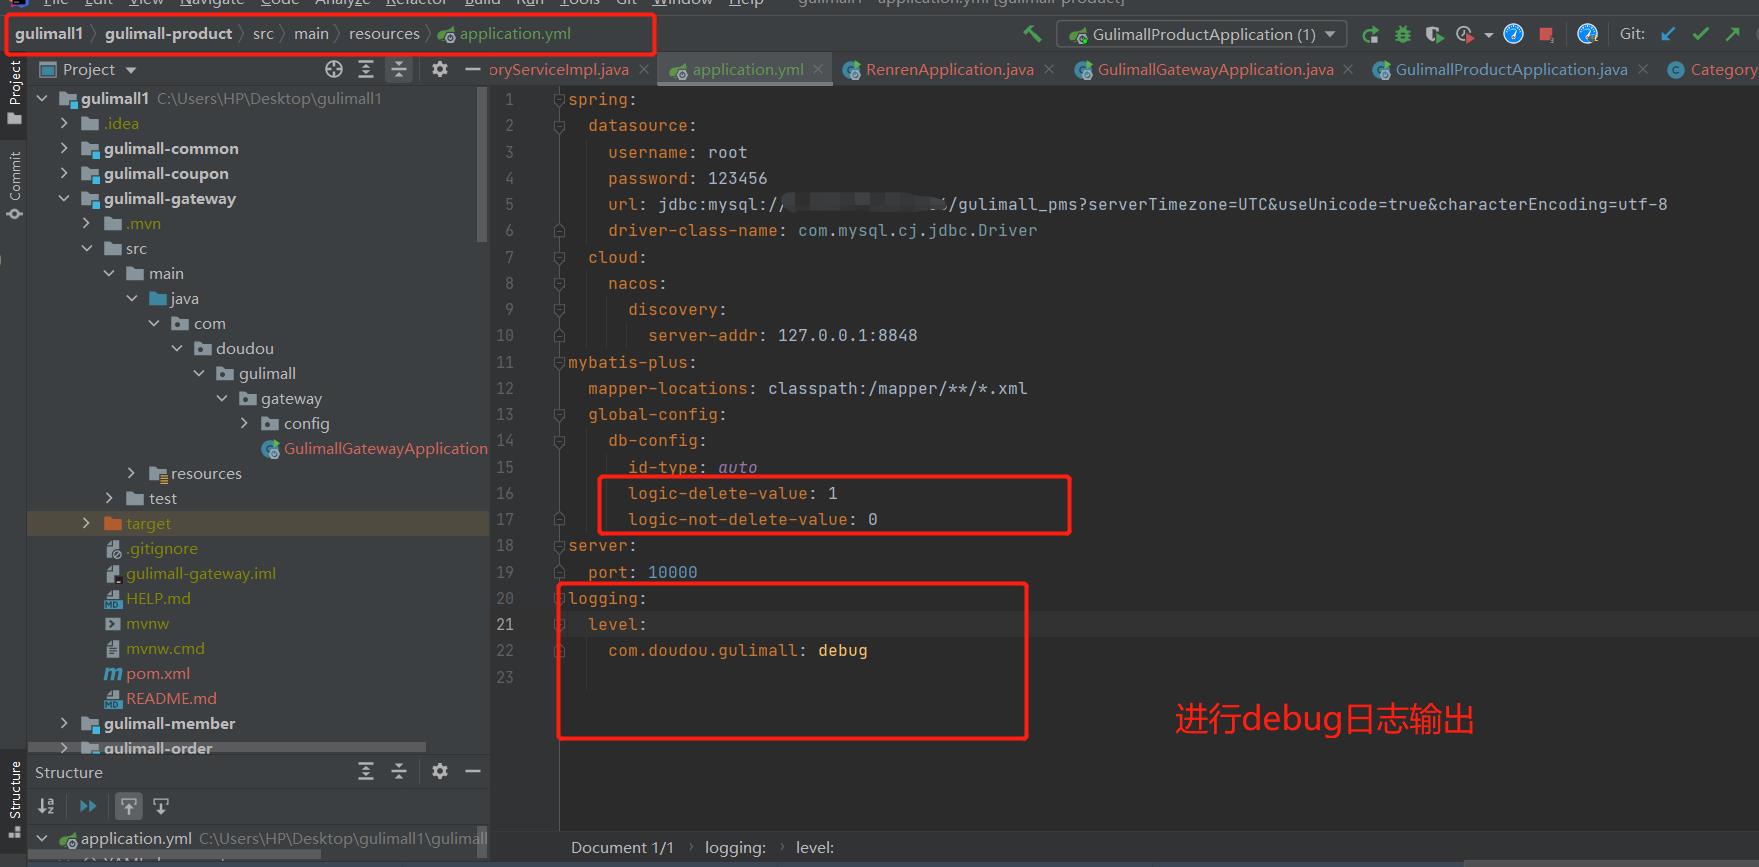Screen dimensions: 1759x867
Task: Close GulimallGatewayApplication.java tab
Action: pos(1348,69)
